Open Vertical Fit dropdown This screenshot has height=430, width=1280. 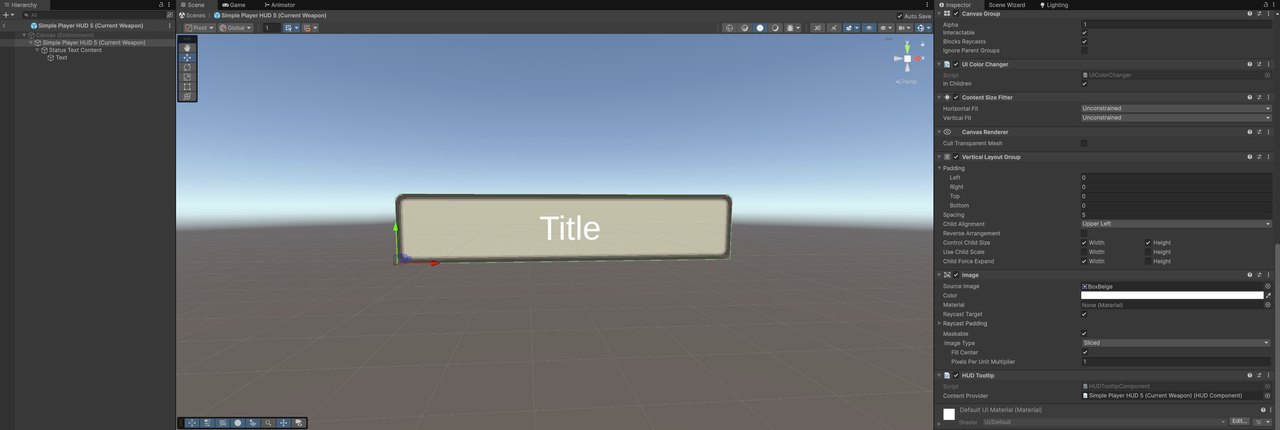click(x=1176, y=118)
